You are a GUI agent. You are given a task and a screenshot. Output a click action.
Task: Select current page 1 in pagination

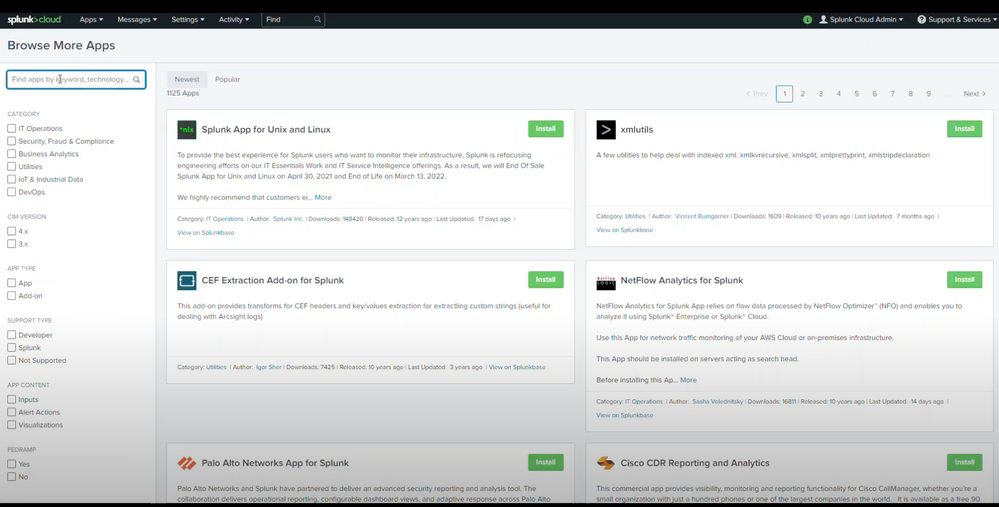click(784, 94)
